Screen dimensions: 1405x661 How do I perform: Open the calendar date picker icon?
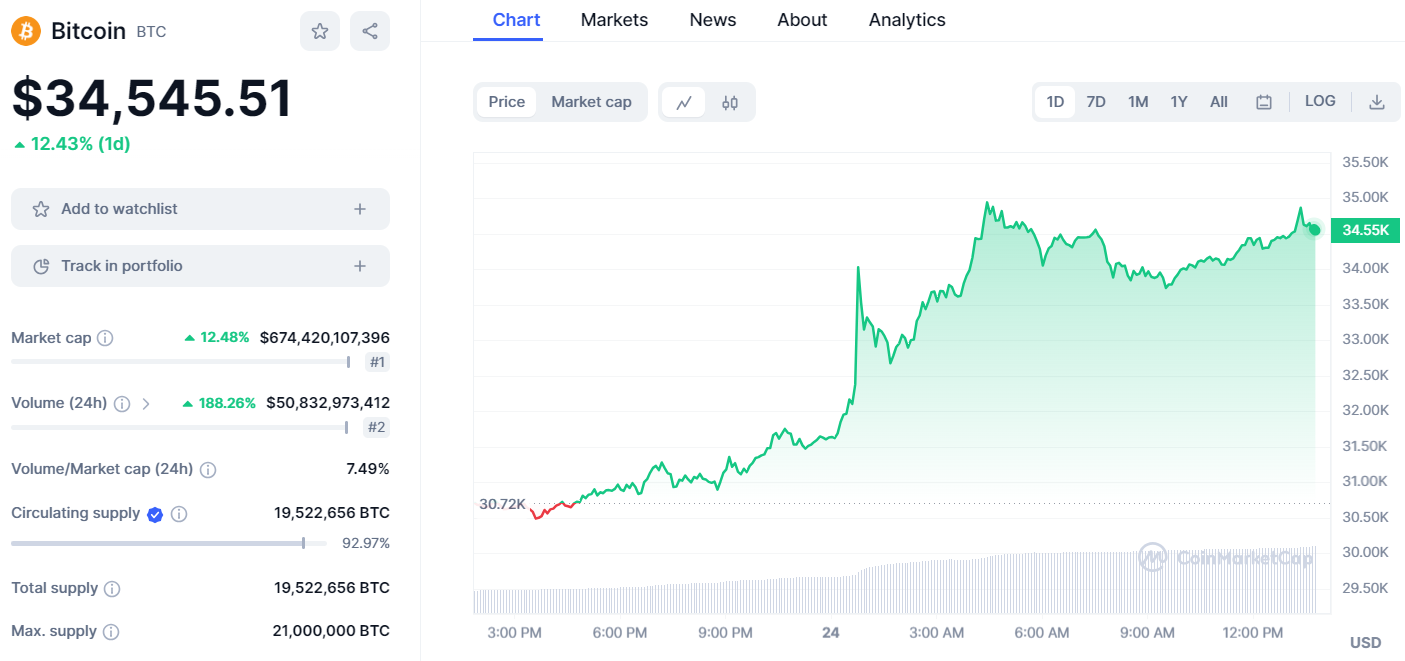tap(1263, 101)
